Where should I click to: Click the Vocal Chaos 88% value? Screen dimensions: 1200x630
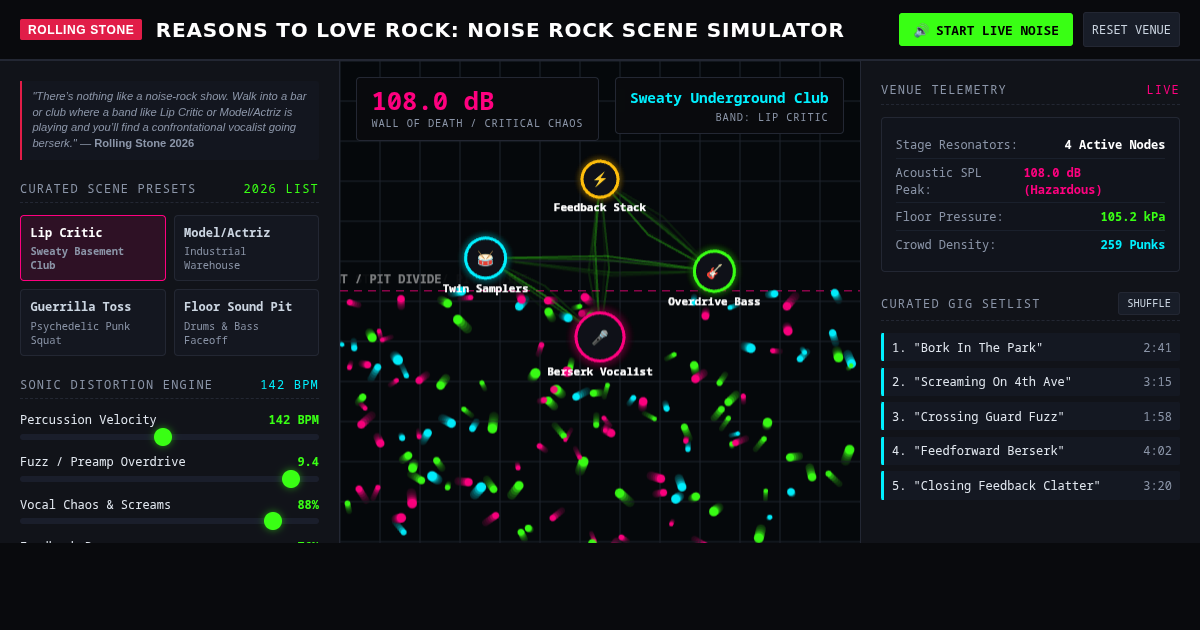pyautogui.click(x=308, y=505)
